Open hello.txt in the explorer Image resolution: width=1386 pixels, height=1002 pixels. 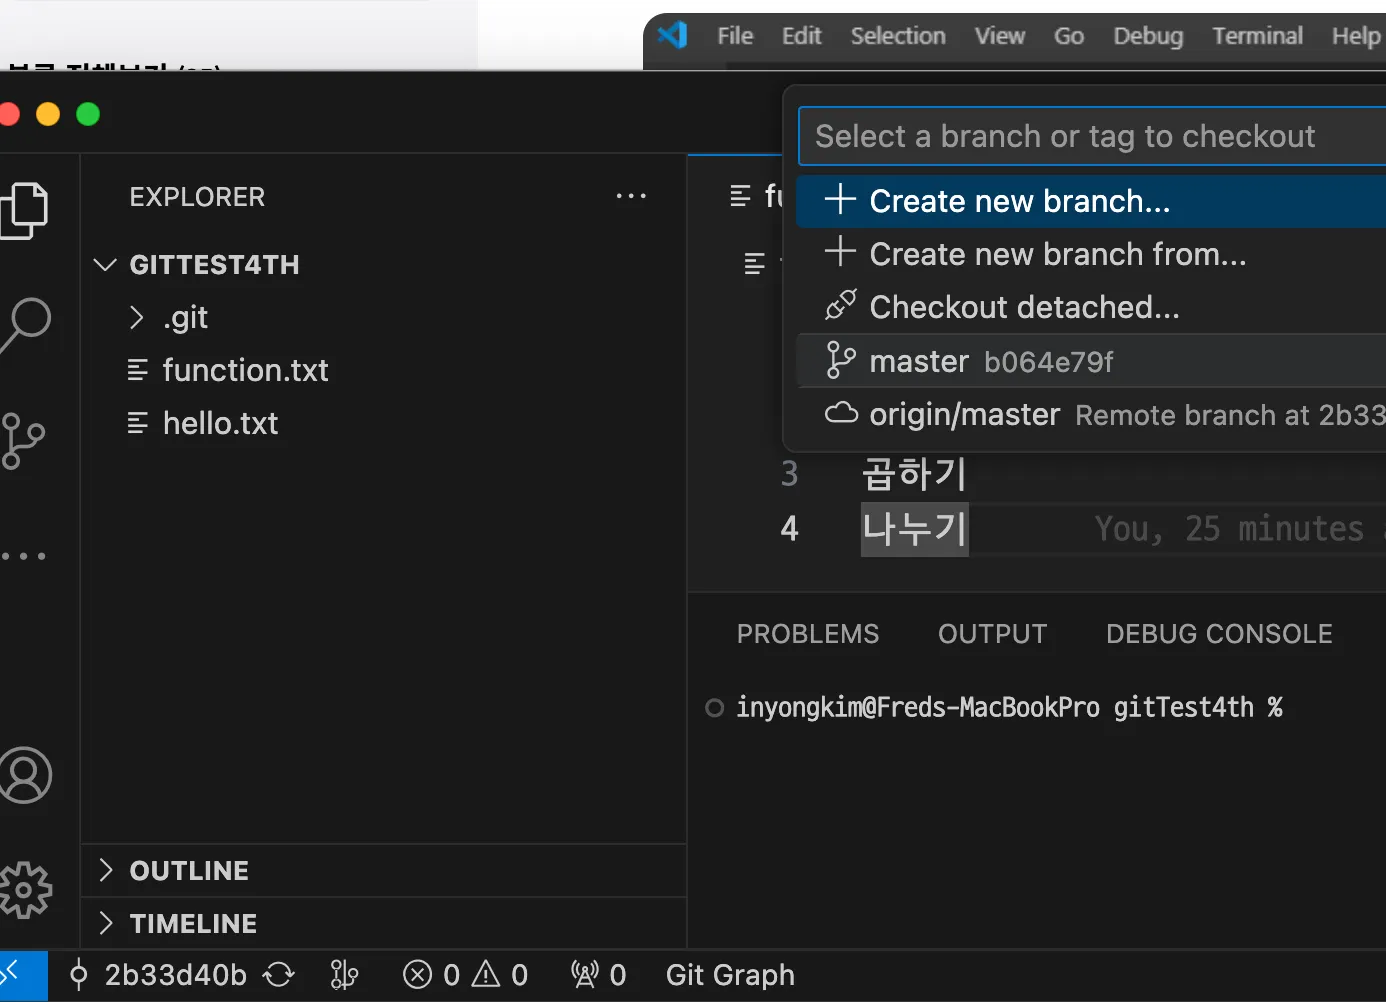click(220, 424)
